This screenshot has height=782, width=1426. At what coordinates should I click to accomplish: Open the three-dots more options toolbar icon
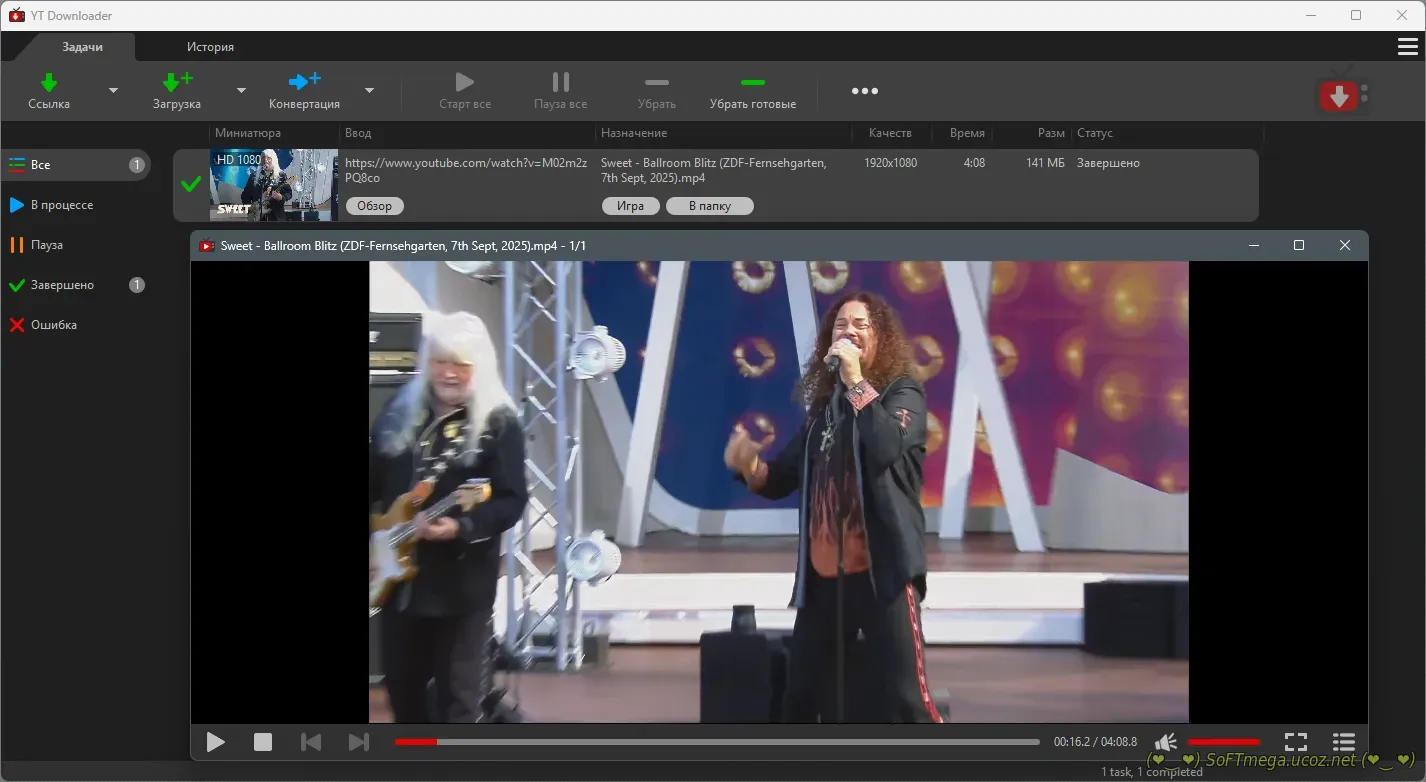coord(864,91)
